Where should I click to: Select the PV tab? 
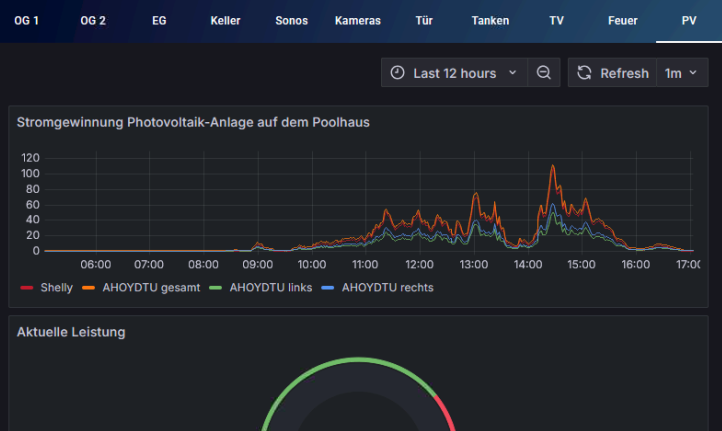pos(689,21)
